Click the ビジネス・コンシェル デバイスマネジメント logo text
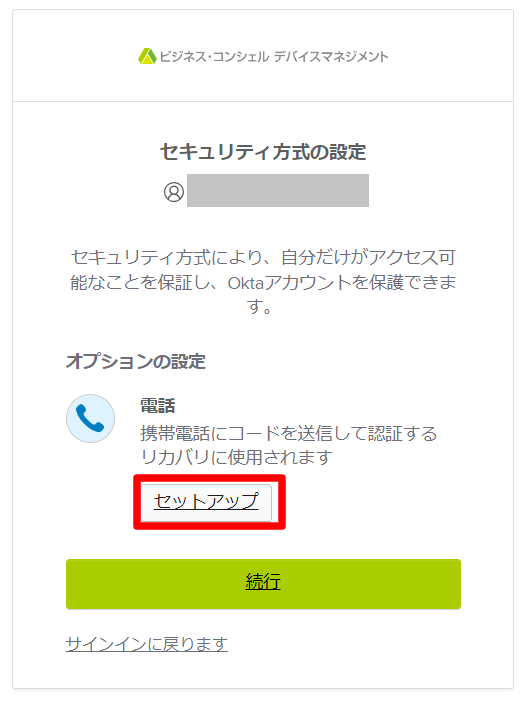This screenshot has height=703, width=527. coord(274,56)
